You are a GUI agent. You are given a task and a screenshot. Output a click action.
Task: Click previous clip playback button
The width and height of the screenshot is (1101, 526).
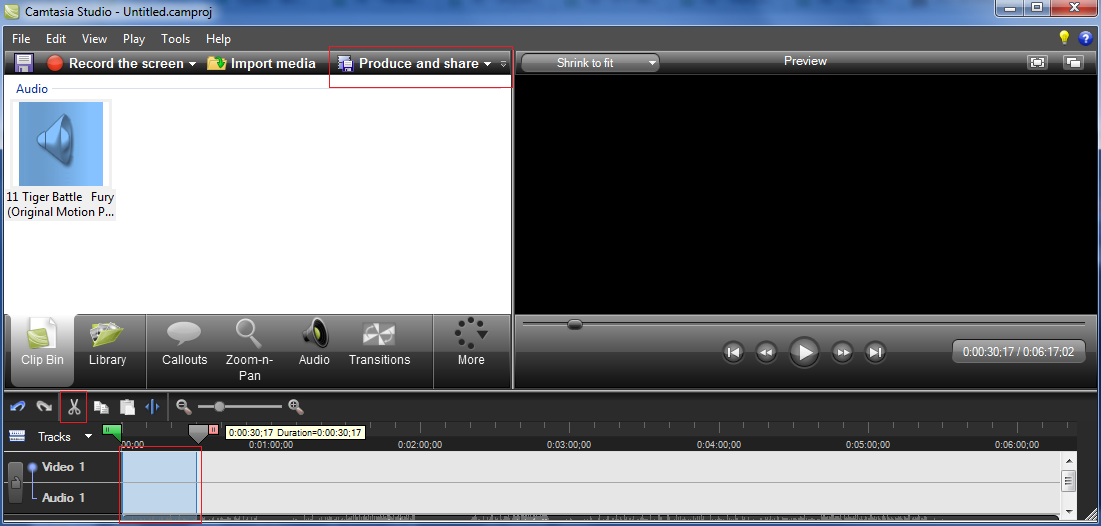[733, 353]
